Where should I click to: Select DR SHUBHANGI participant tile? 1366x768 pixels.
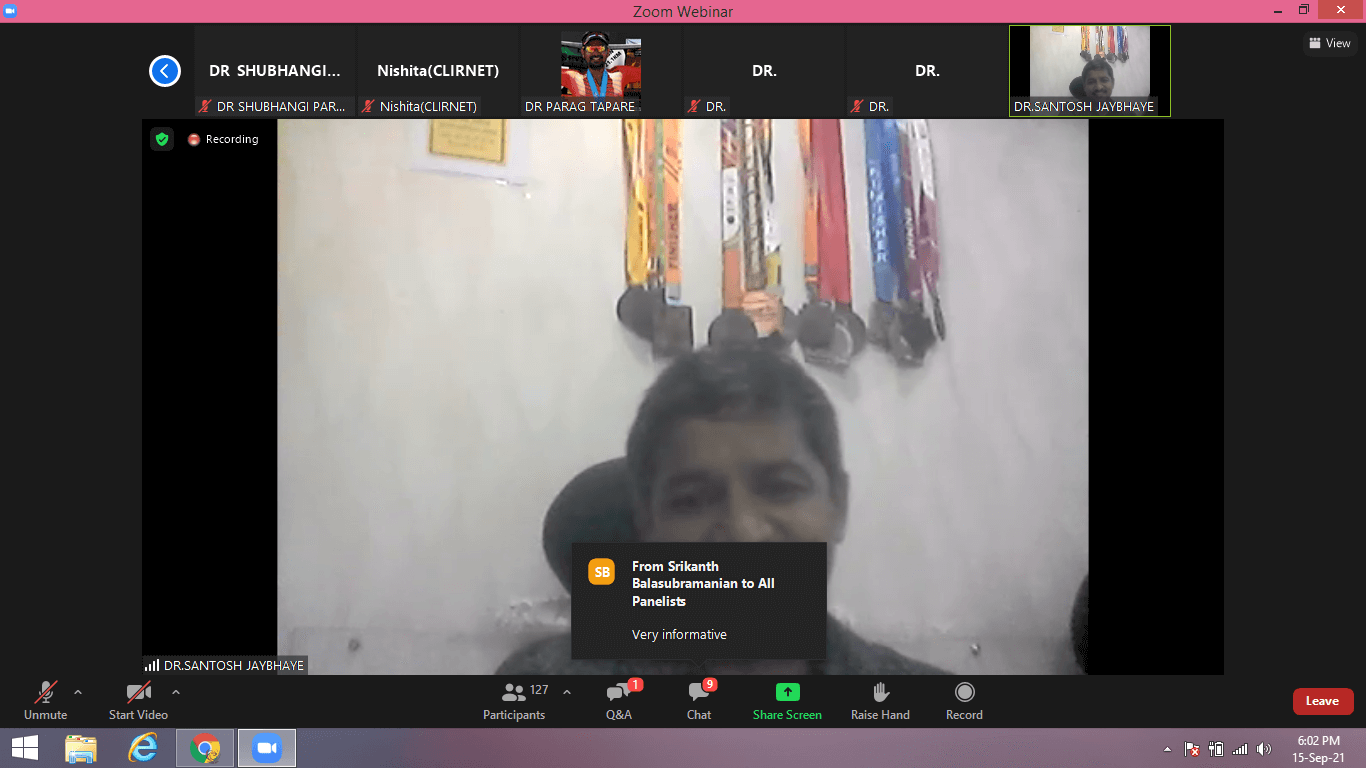click(x=275, y=71)
